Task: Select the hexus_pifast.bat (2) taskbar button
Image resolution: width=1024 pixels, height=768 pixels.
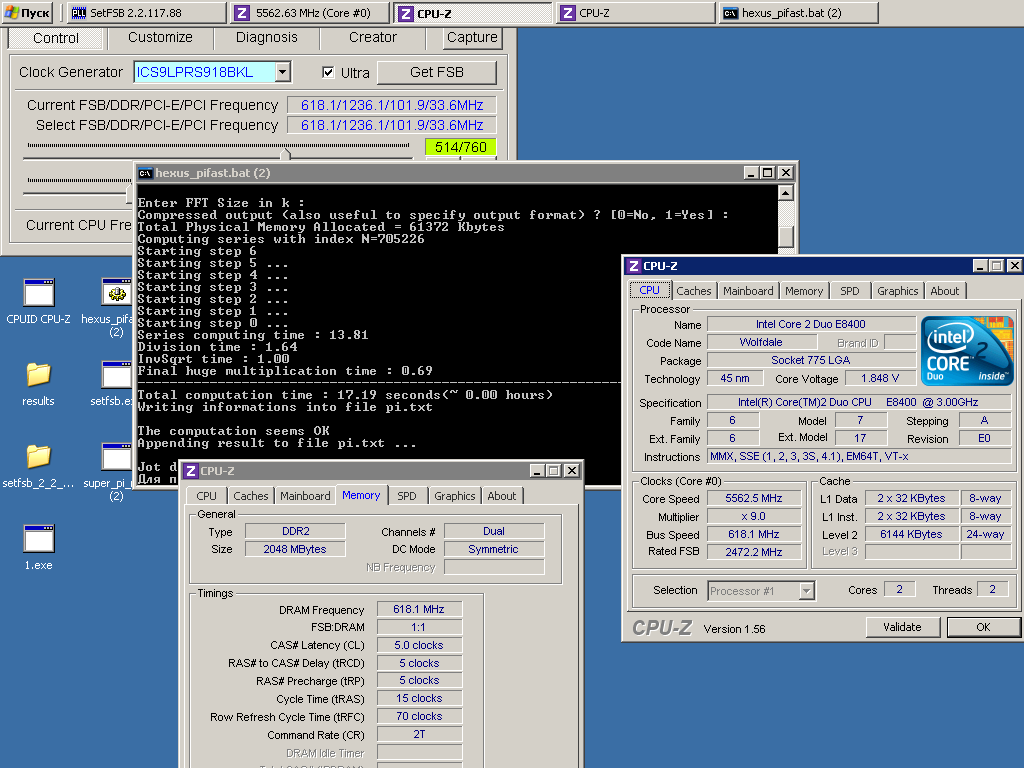Action: (799, 13)
